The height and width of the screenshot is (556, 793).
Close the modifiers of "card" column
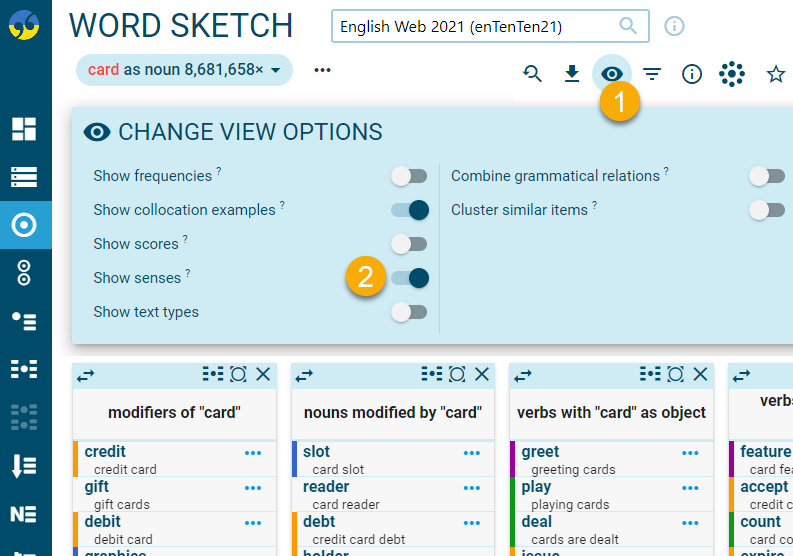[263, 374]
